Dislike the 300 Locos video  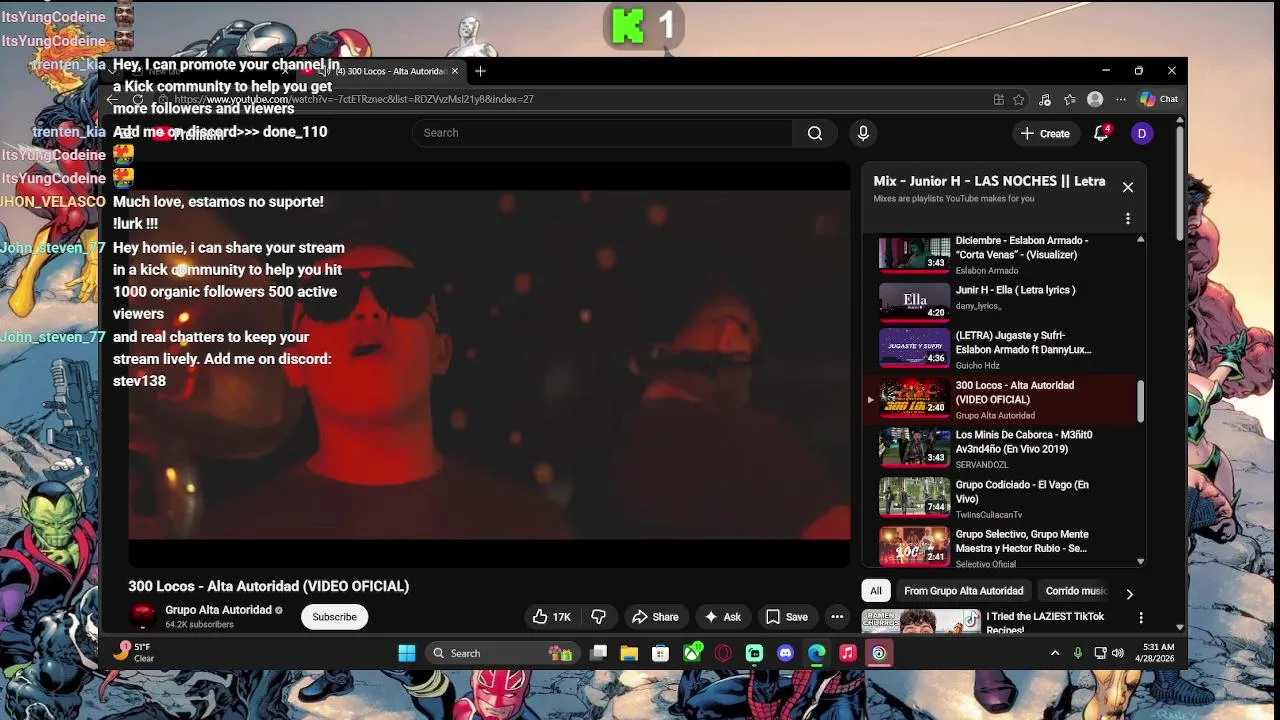(599, 617)
